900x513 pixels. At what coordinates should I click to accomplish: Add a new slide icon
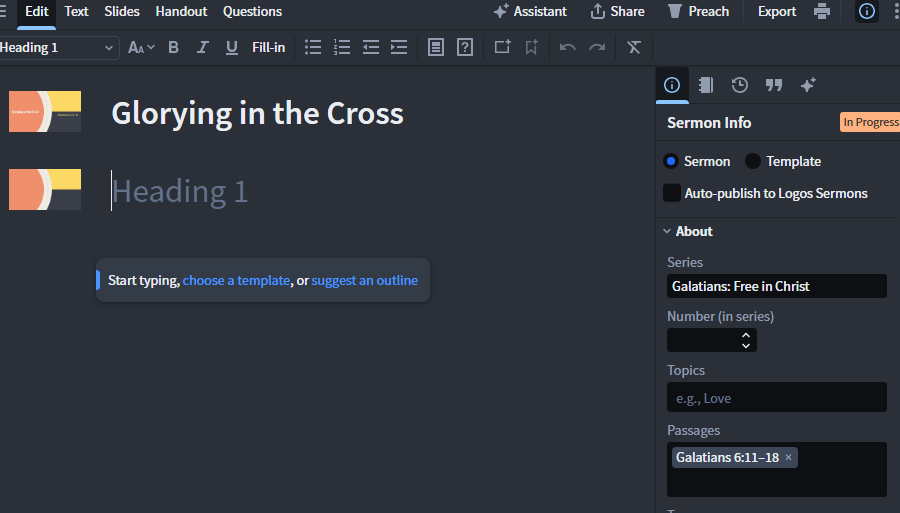click(x=502, y=47)
